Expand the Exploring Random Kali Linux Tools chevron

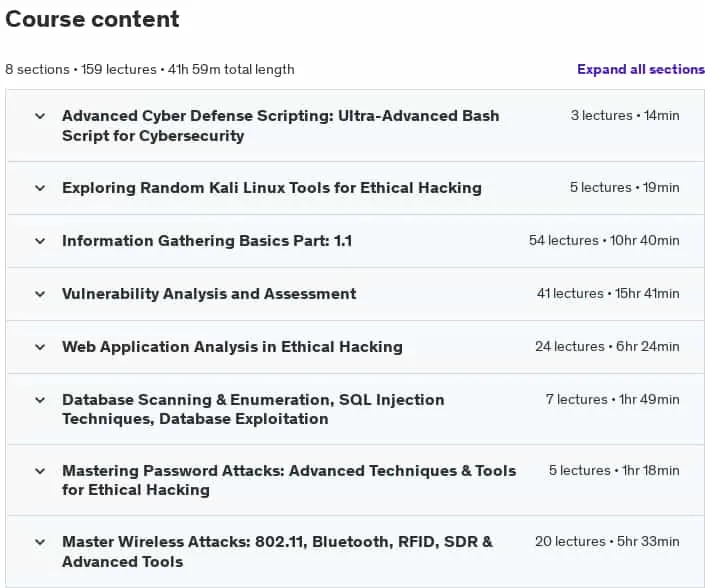click(x=40, y=188)
